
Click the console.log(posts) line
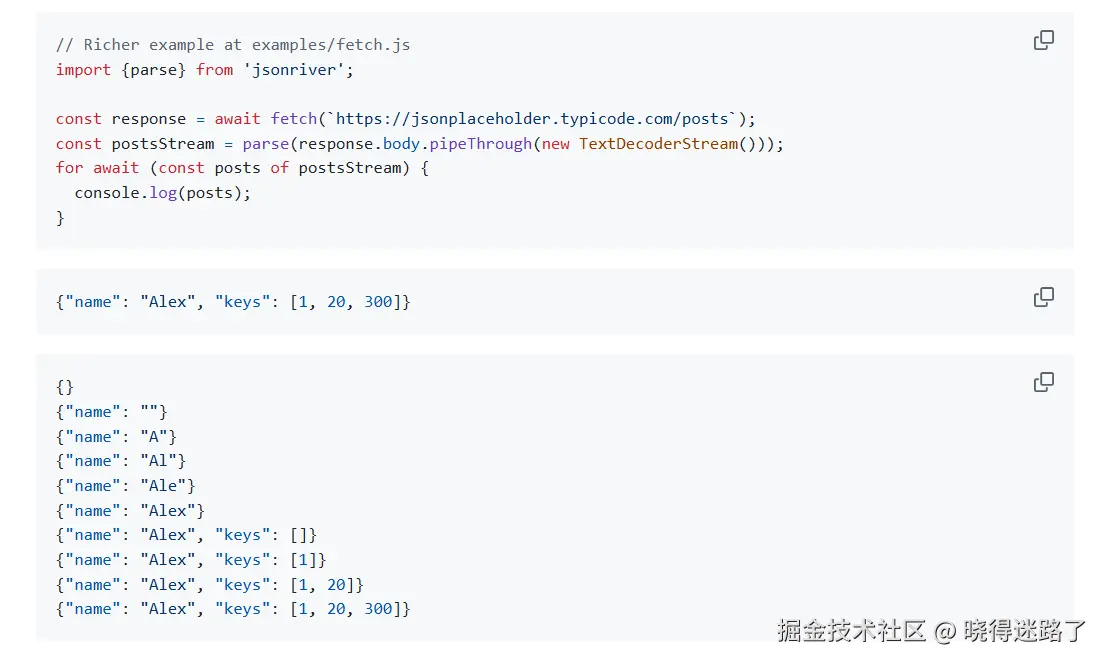coord(162,193)
